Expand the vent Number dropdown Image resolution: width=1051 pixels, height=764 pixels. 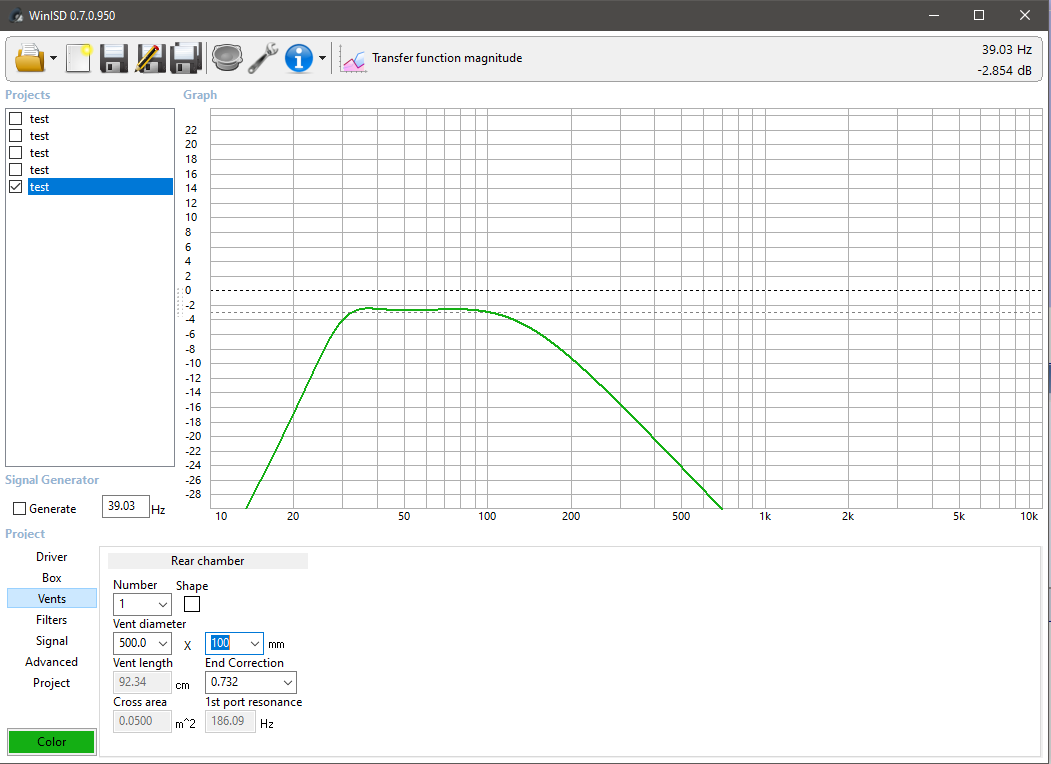pyautogui.click(x=162, y=604)
